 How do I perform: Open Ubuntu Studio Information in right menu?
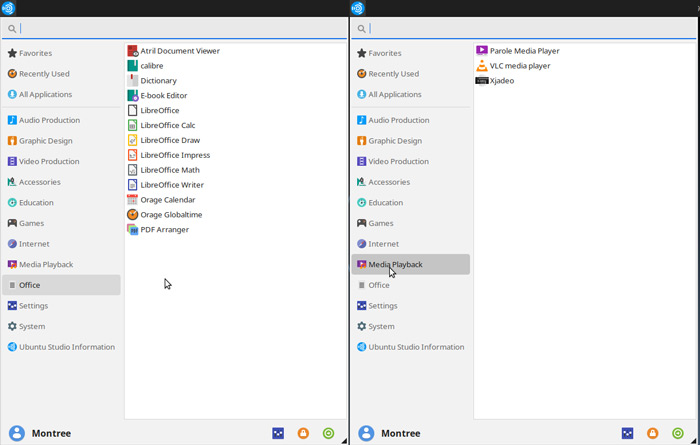pos(411,347)
